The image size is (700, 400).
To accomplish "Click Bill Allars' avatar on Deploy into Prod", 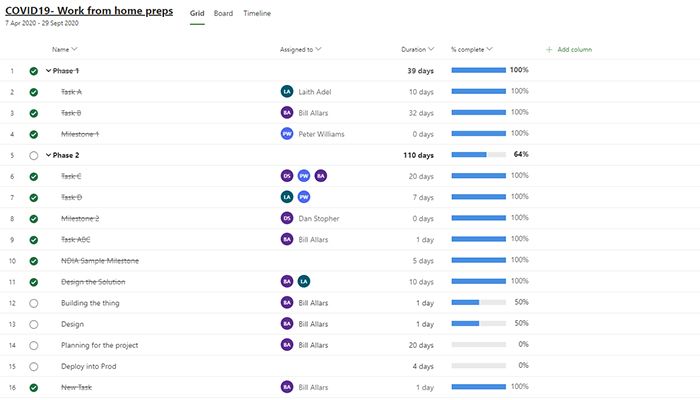I will [288, 365].
